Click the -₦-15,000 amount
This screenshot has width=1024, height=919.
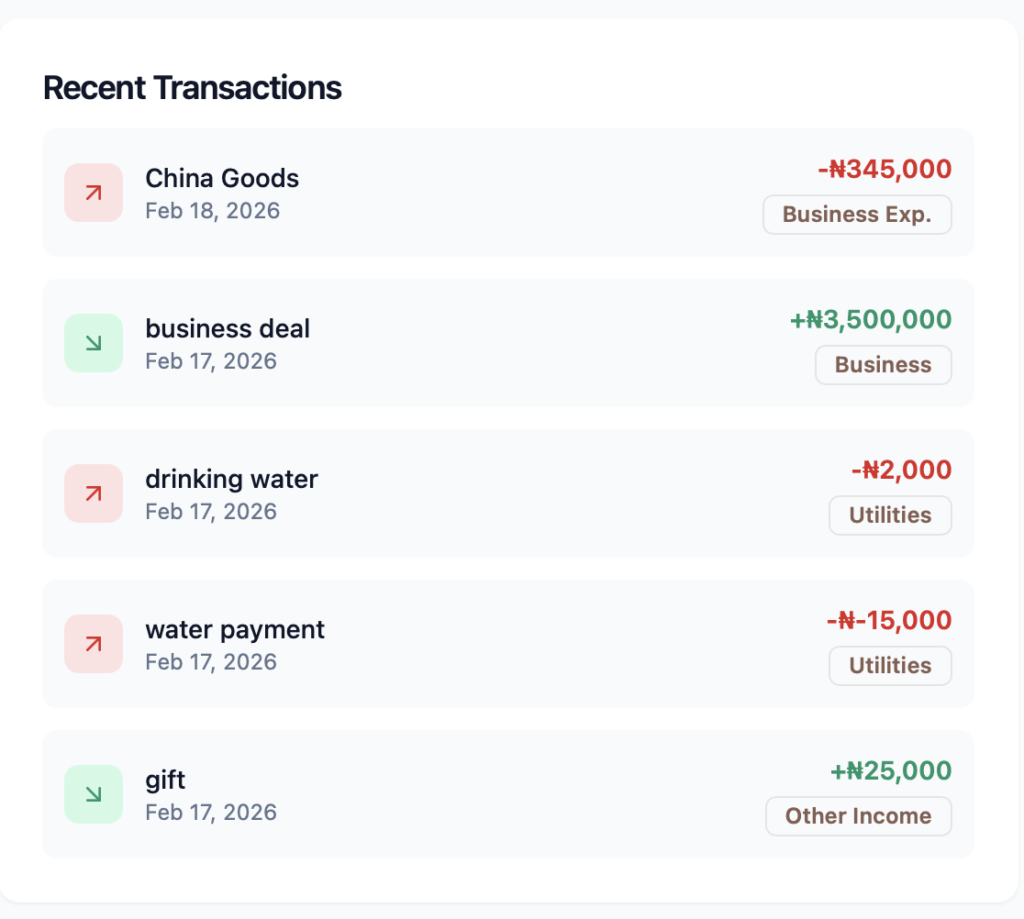889,620
